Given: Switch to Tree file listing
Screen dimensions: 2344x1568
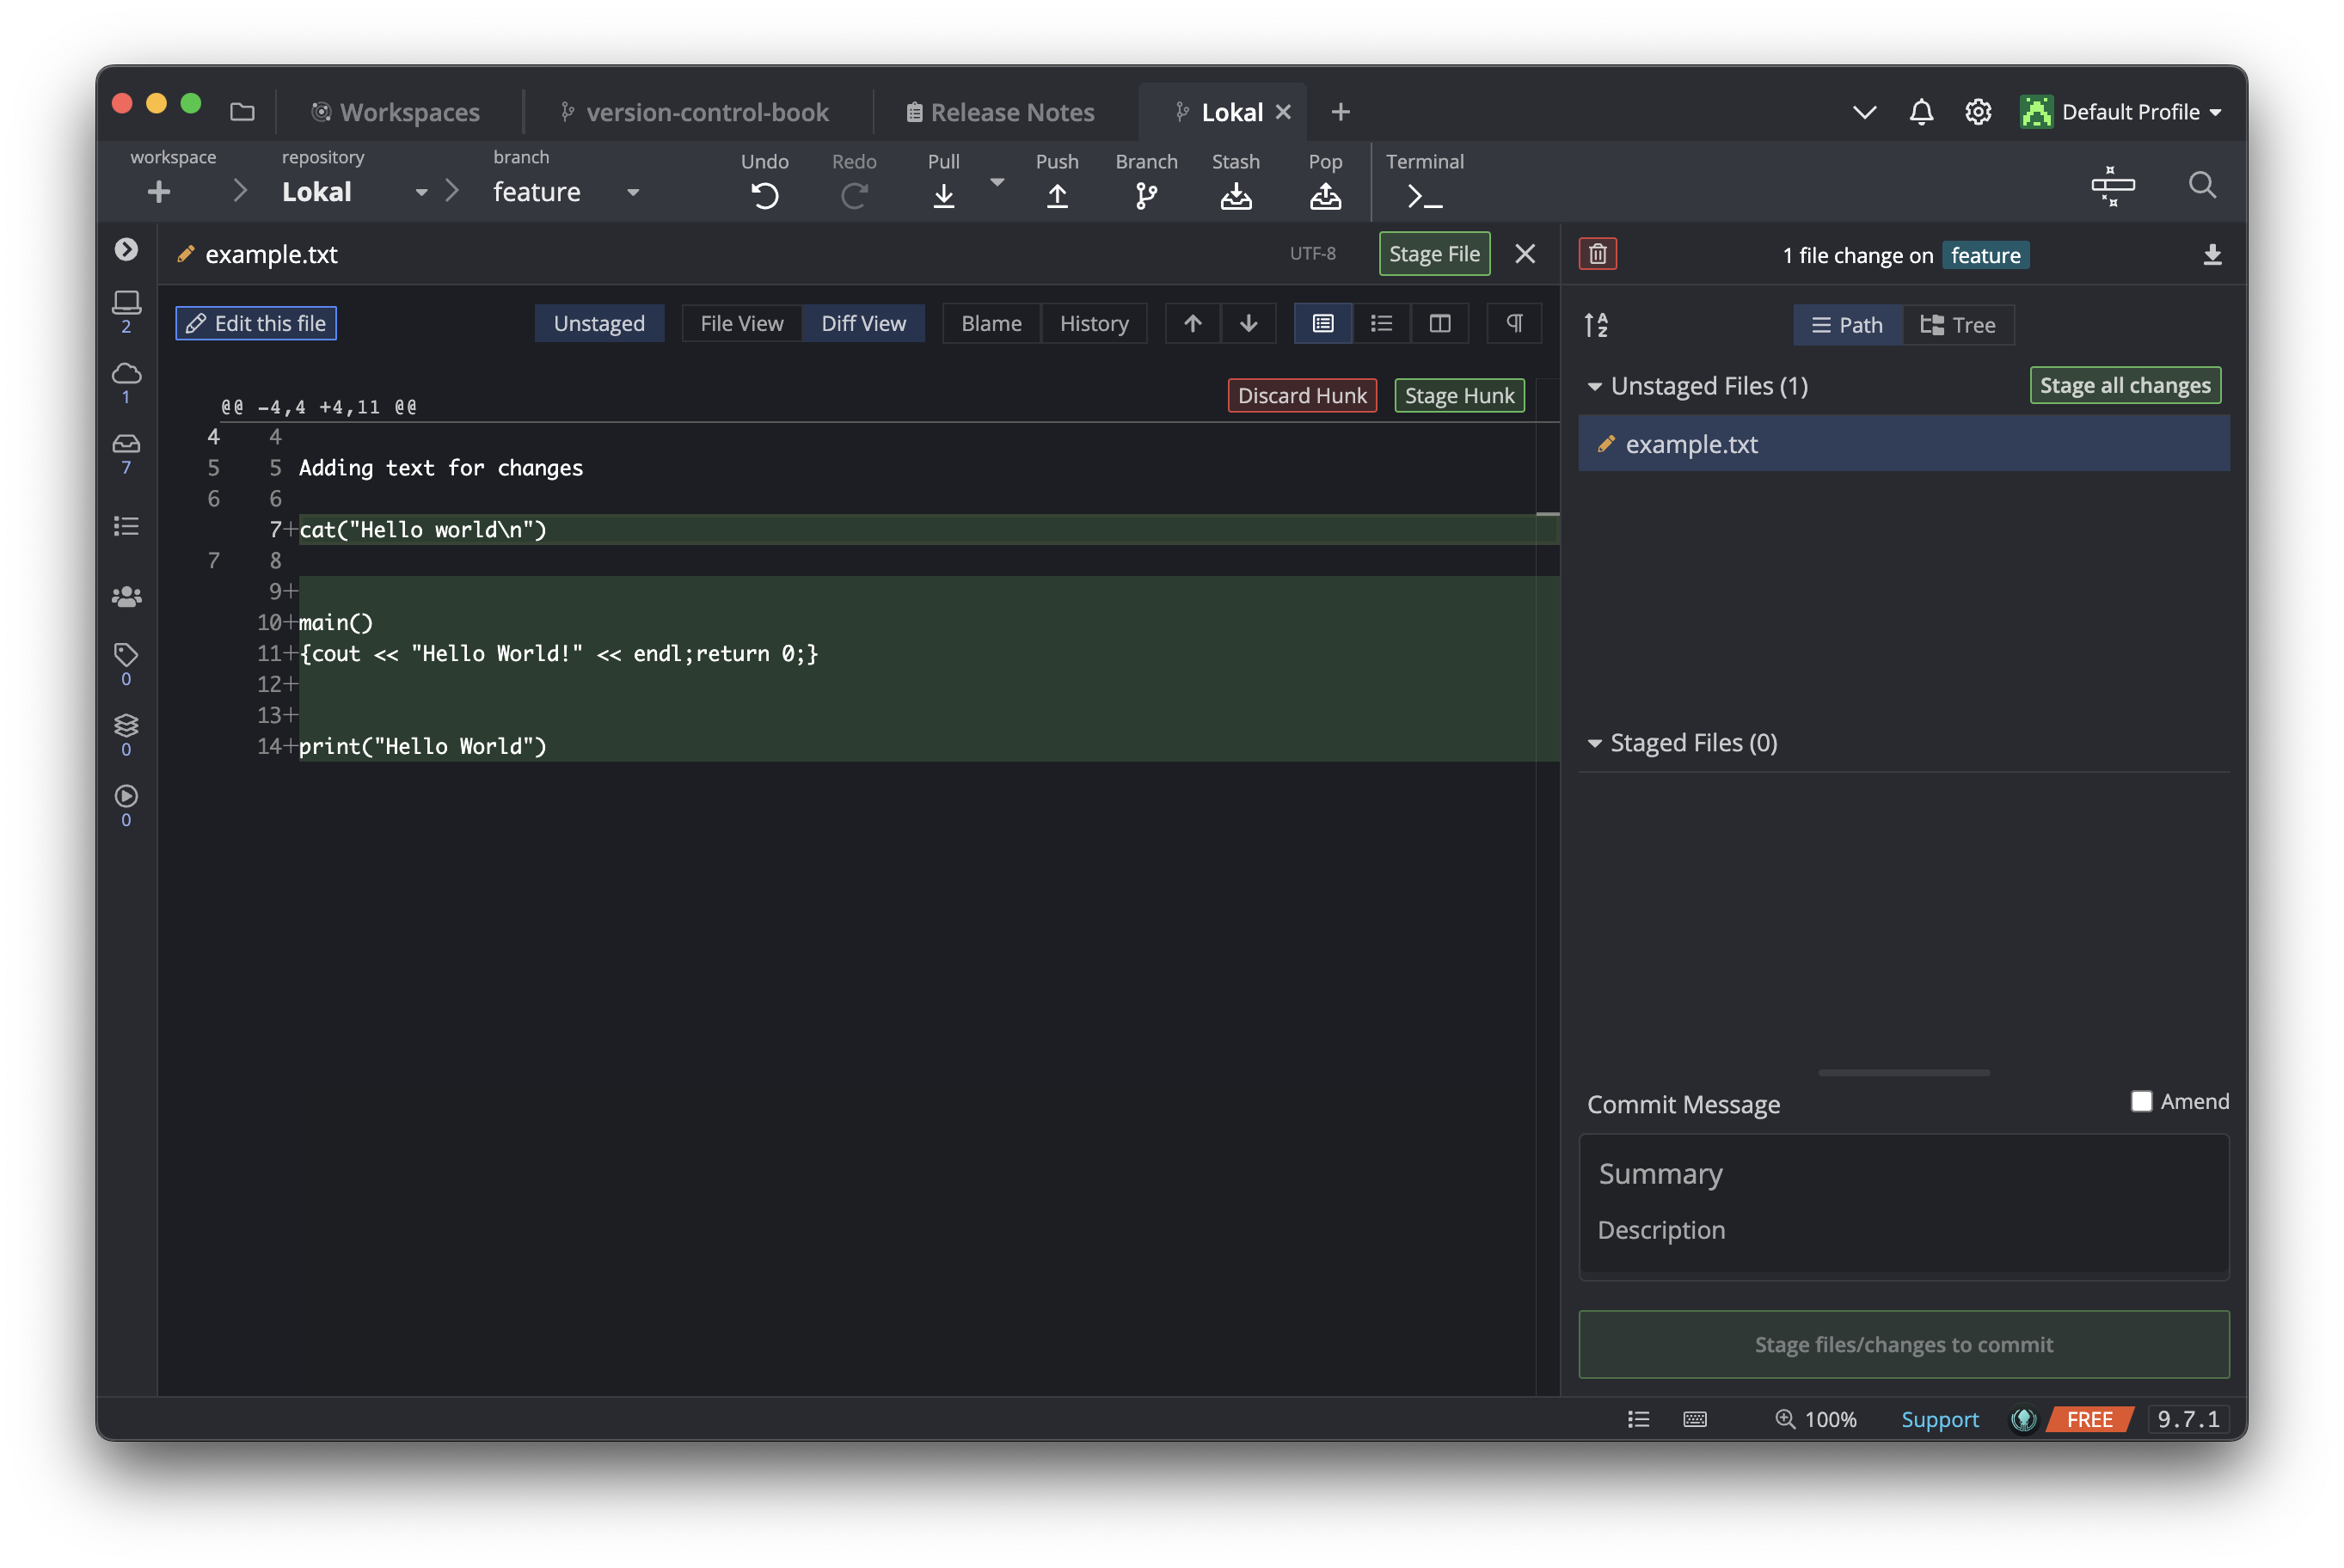Looking at the screenshot, I should 1957,325.
